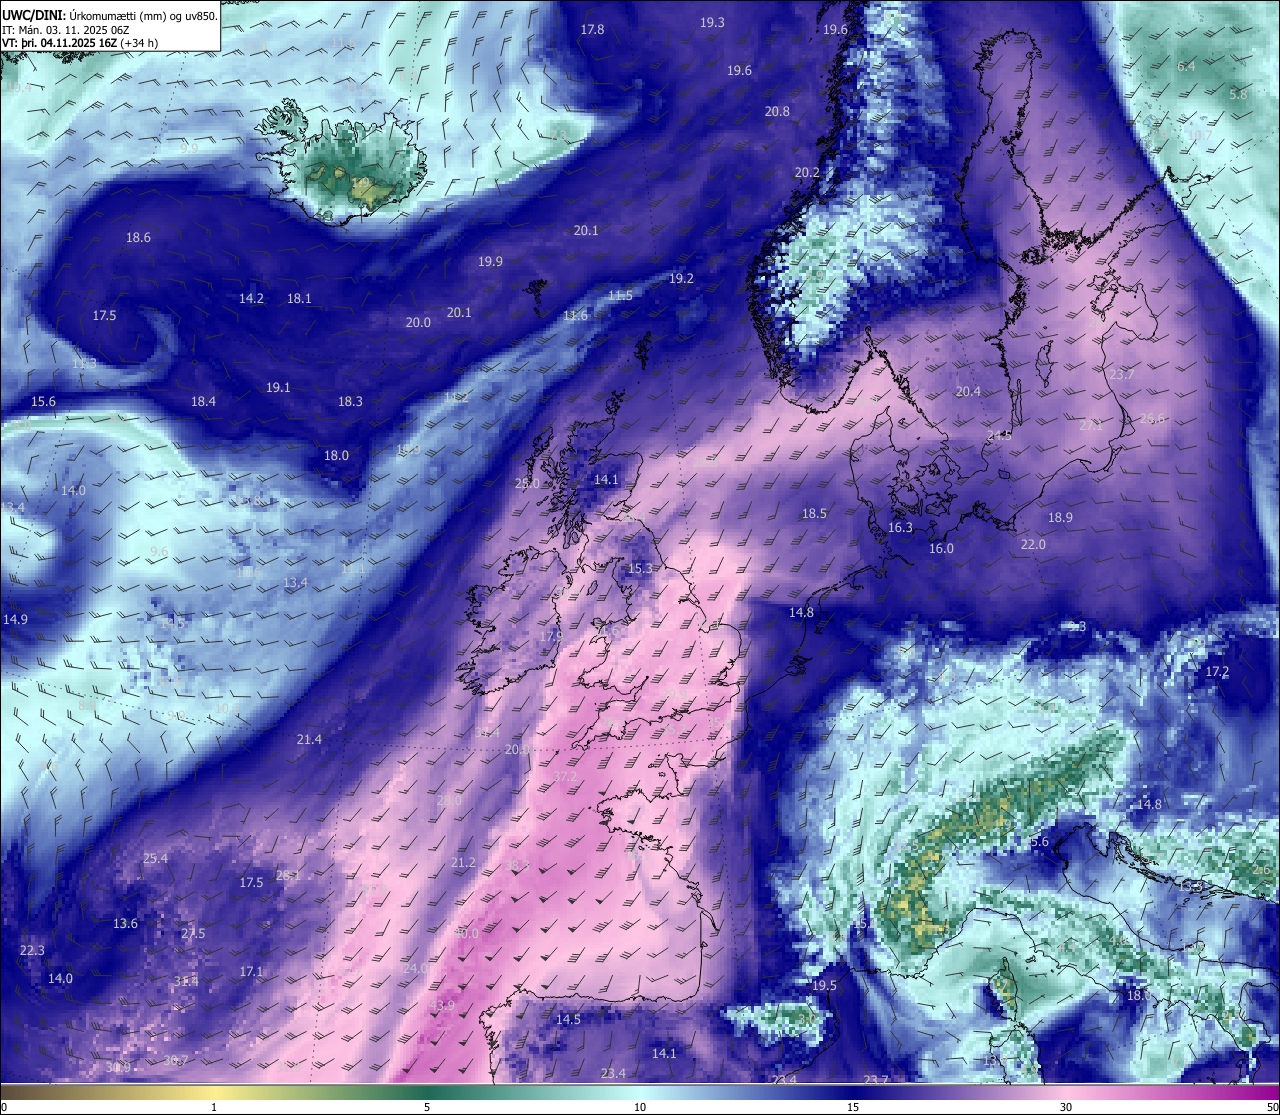Click the 22.3 value at the left edge
The width and height of the screenshot is (1280, 1115).
pyautogui.click(x=32, y=951)
